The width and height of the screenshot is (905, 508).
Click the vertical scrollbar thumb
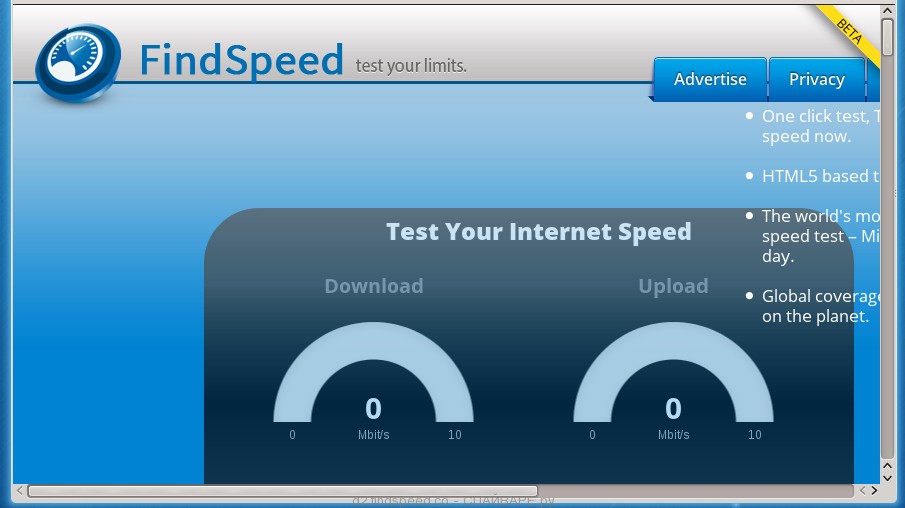[888, 36]
